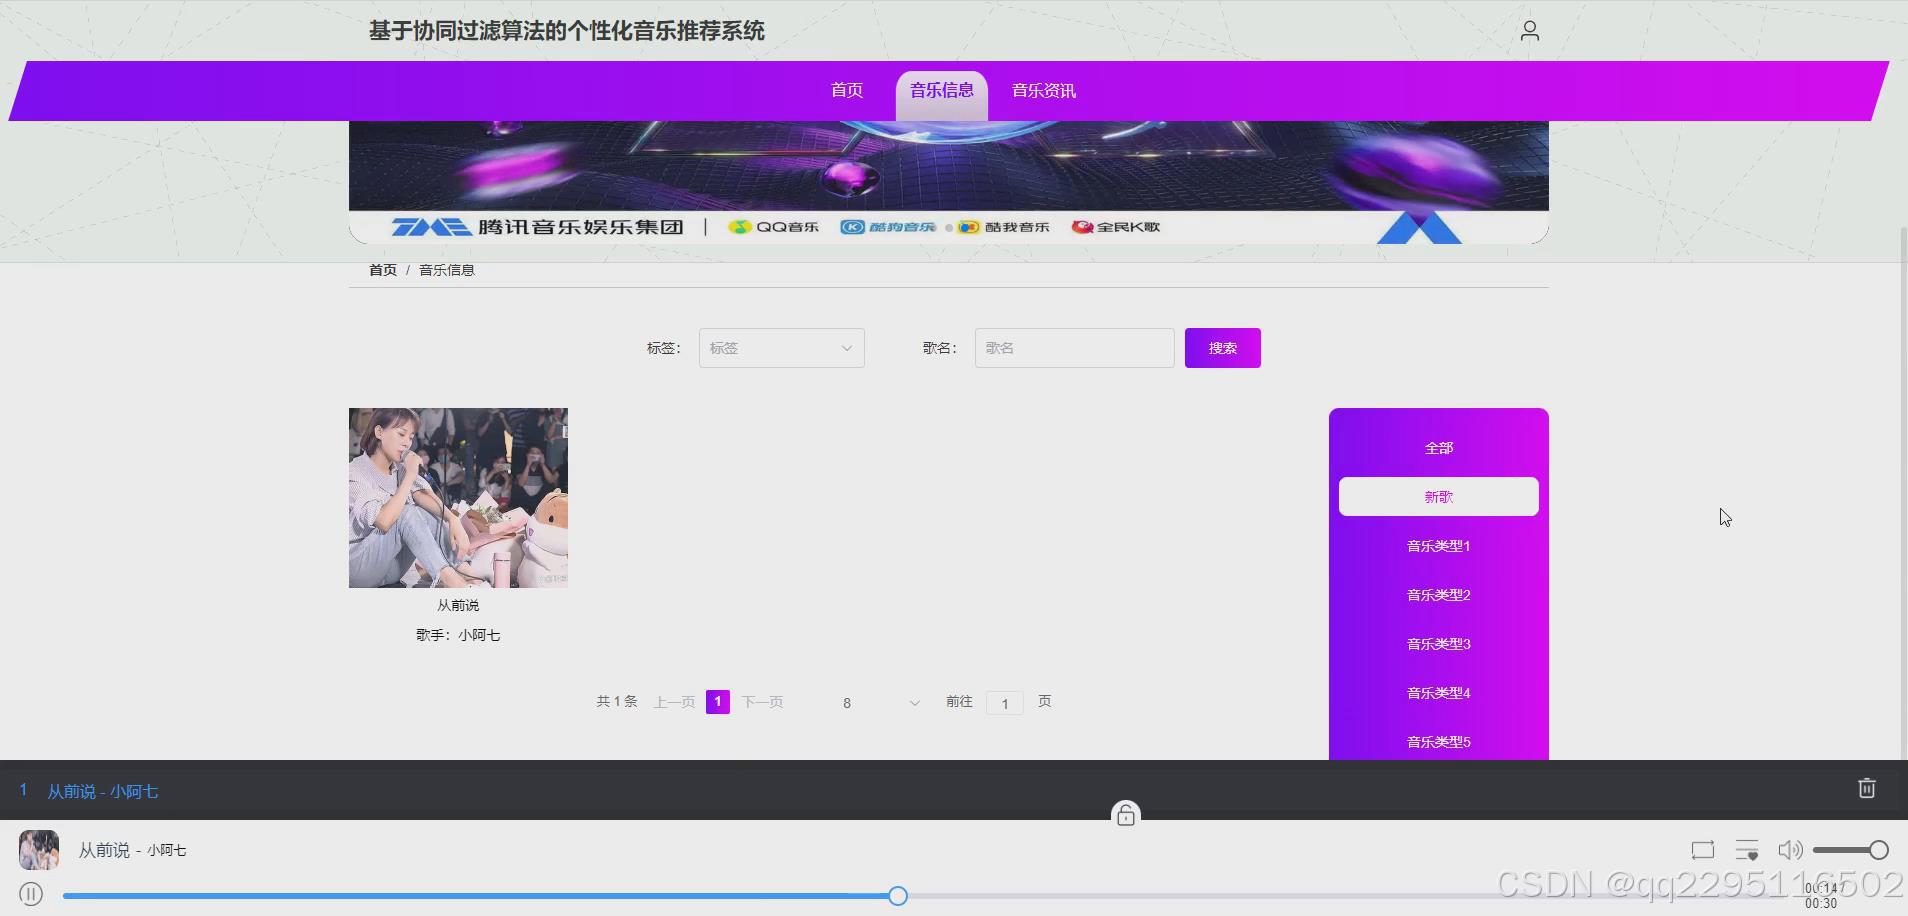The height and width of the screenshot is (916, 1908).
Task: Click page number 1 button
Action: click(717, 702)
